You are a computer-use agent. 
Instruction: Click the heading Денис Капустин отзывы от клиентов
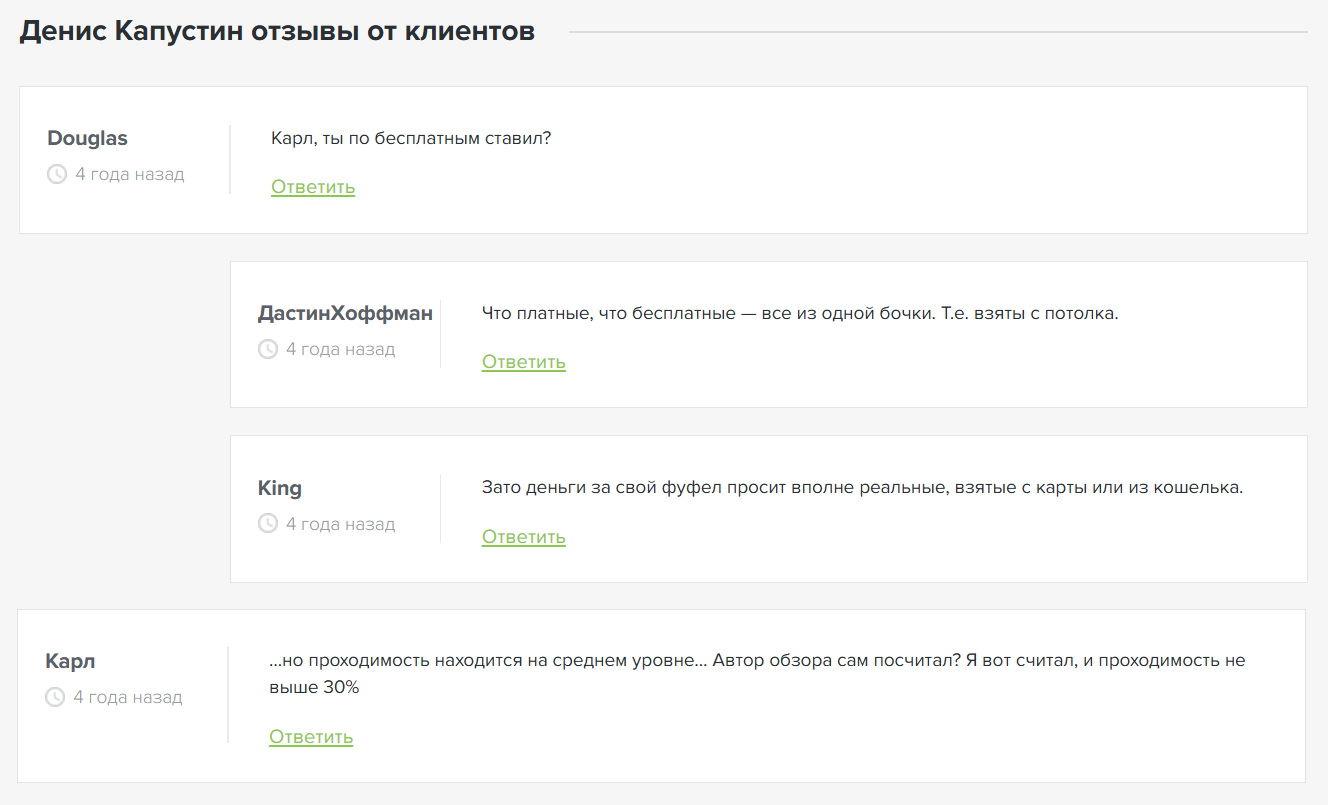coord(278,32)
